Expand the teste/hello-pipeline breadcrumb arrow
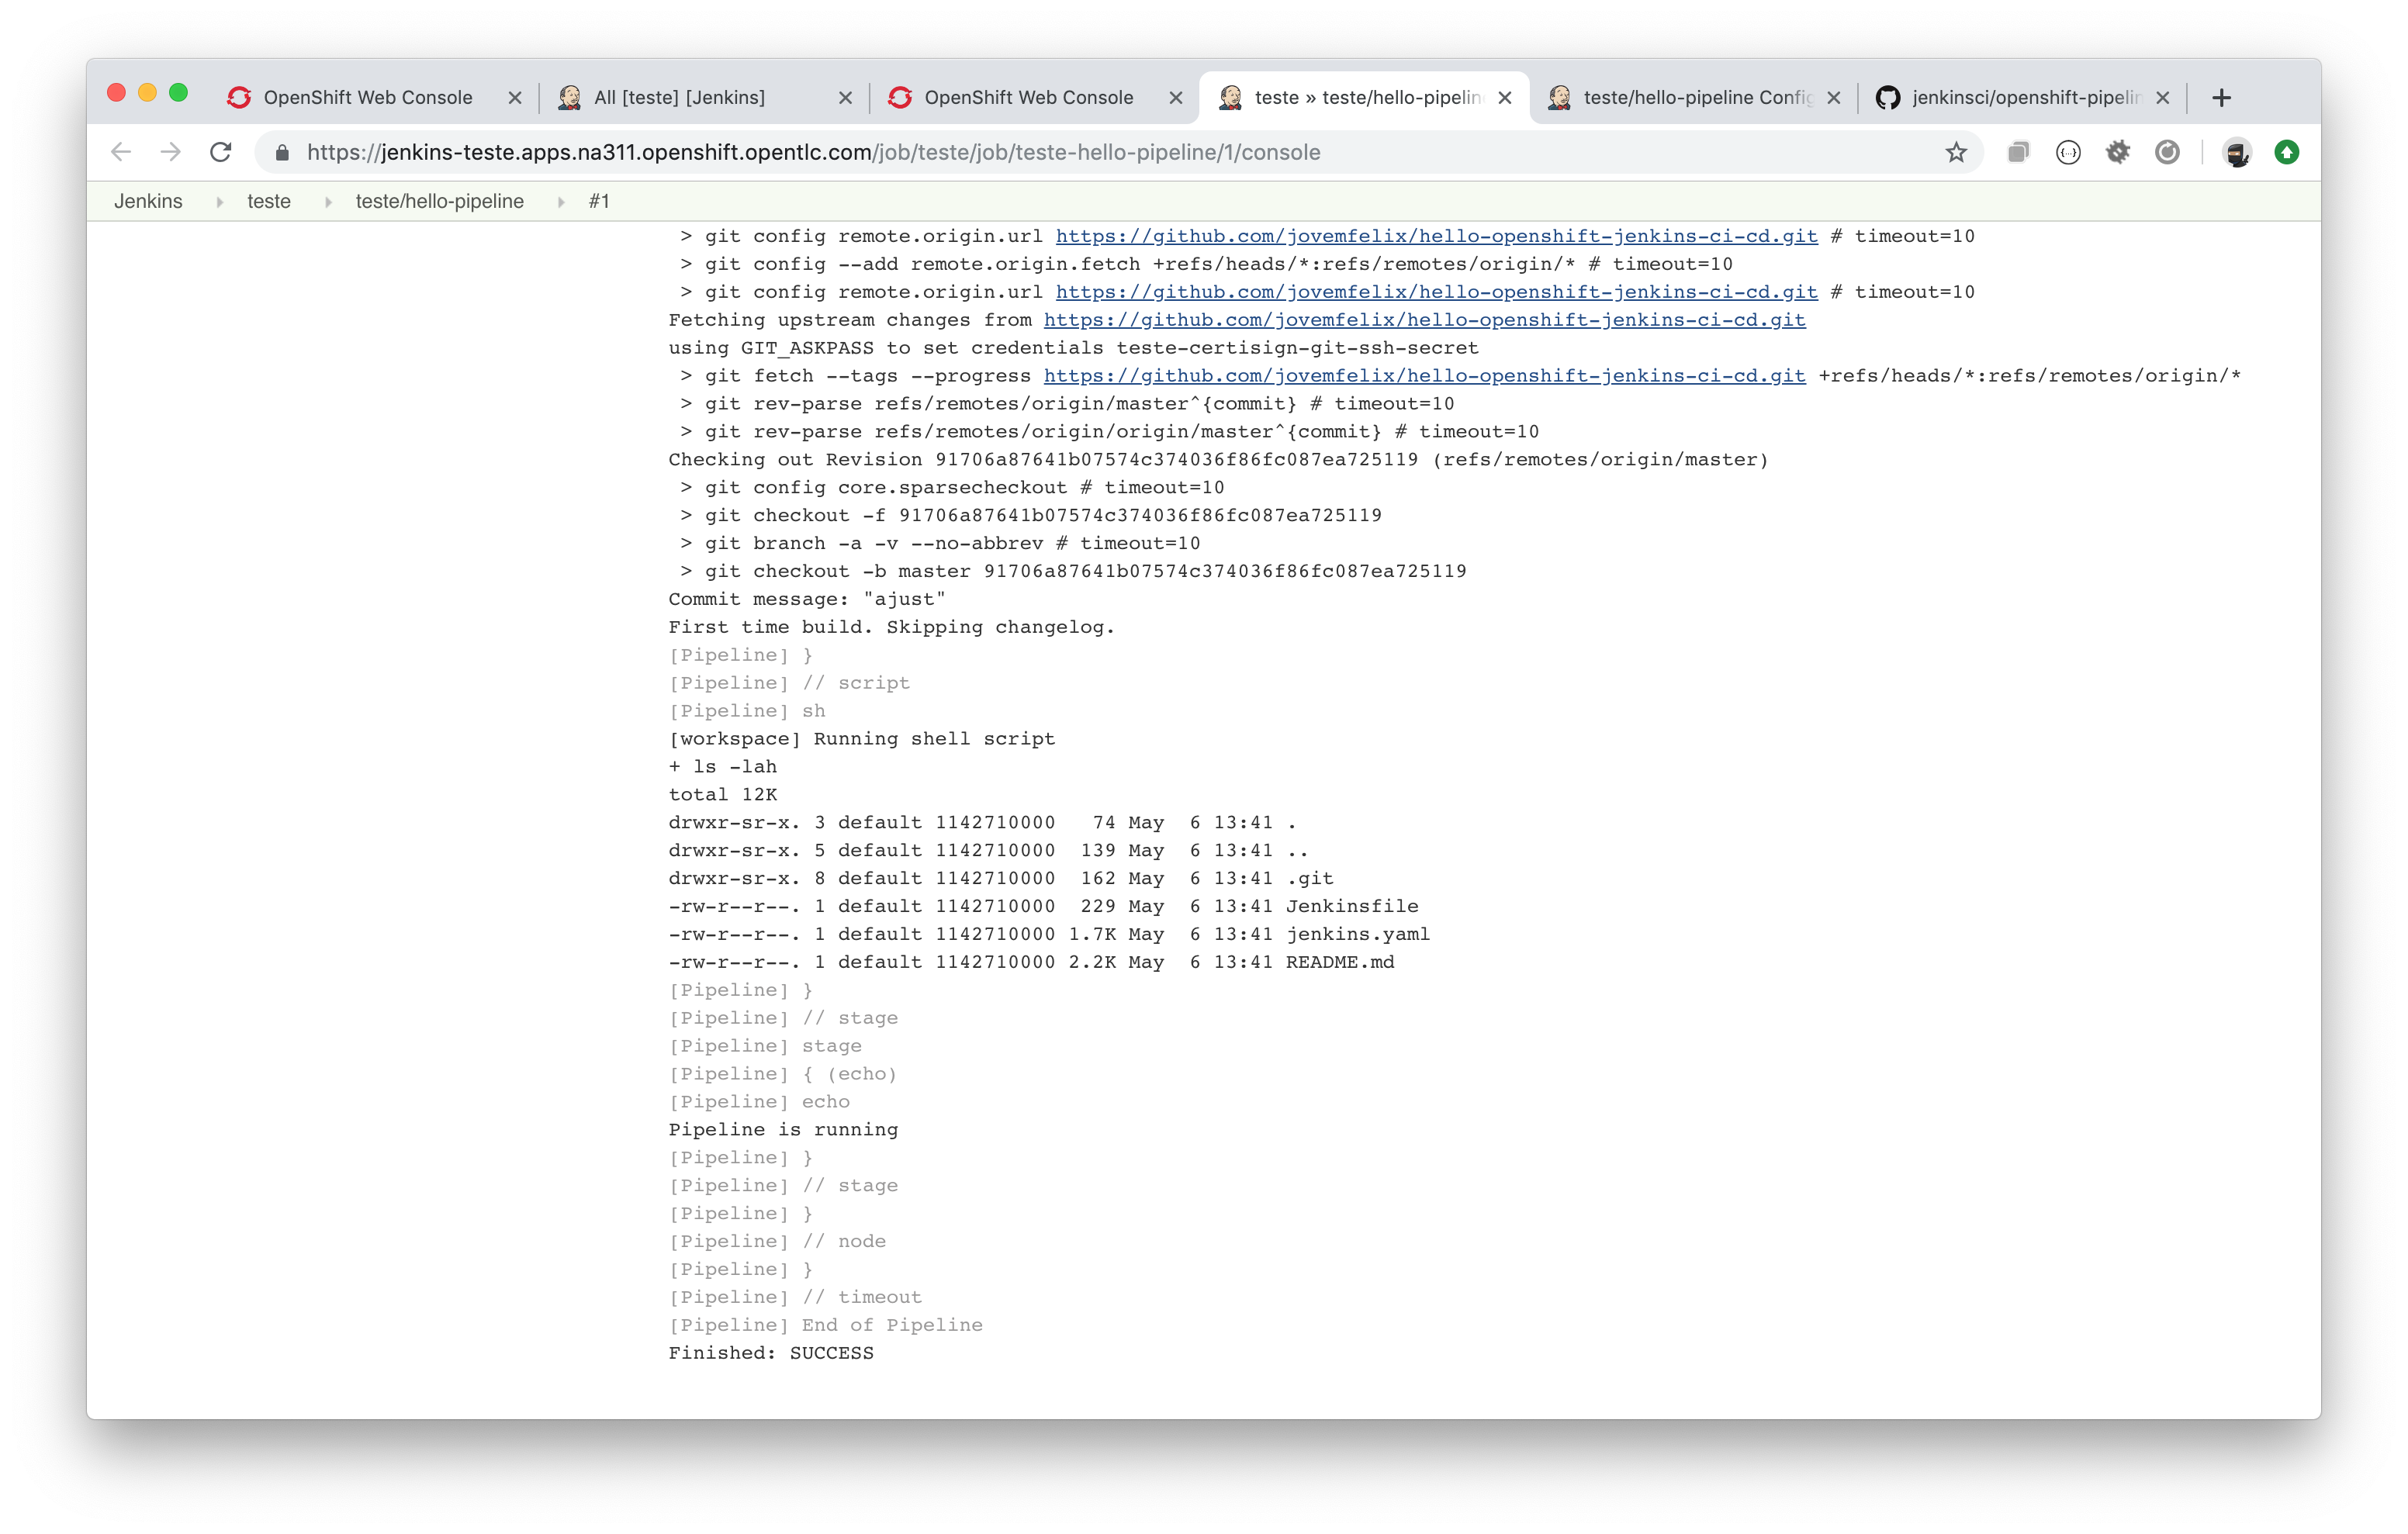2408x1534 pixels. click(x=561, y=202)
